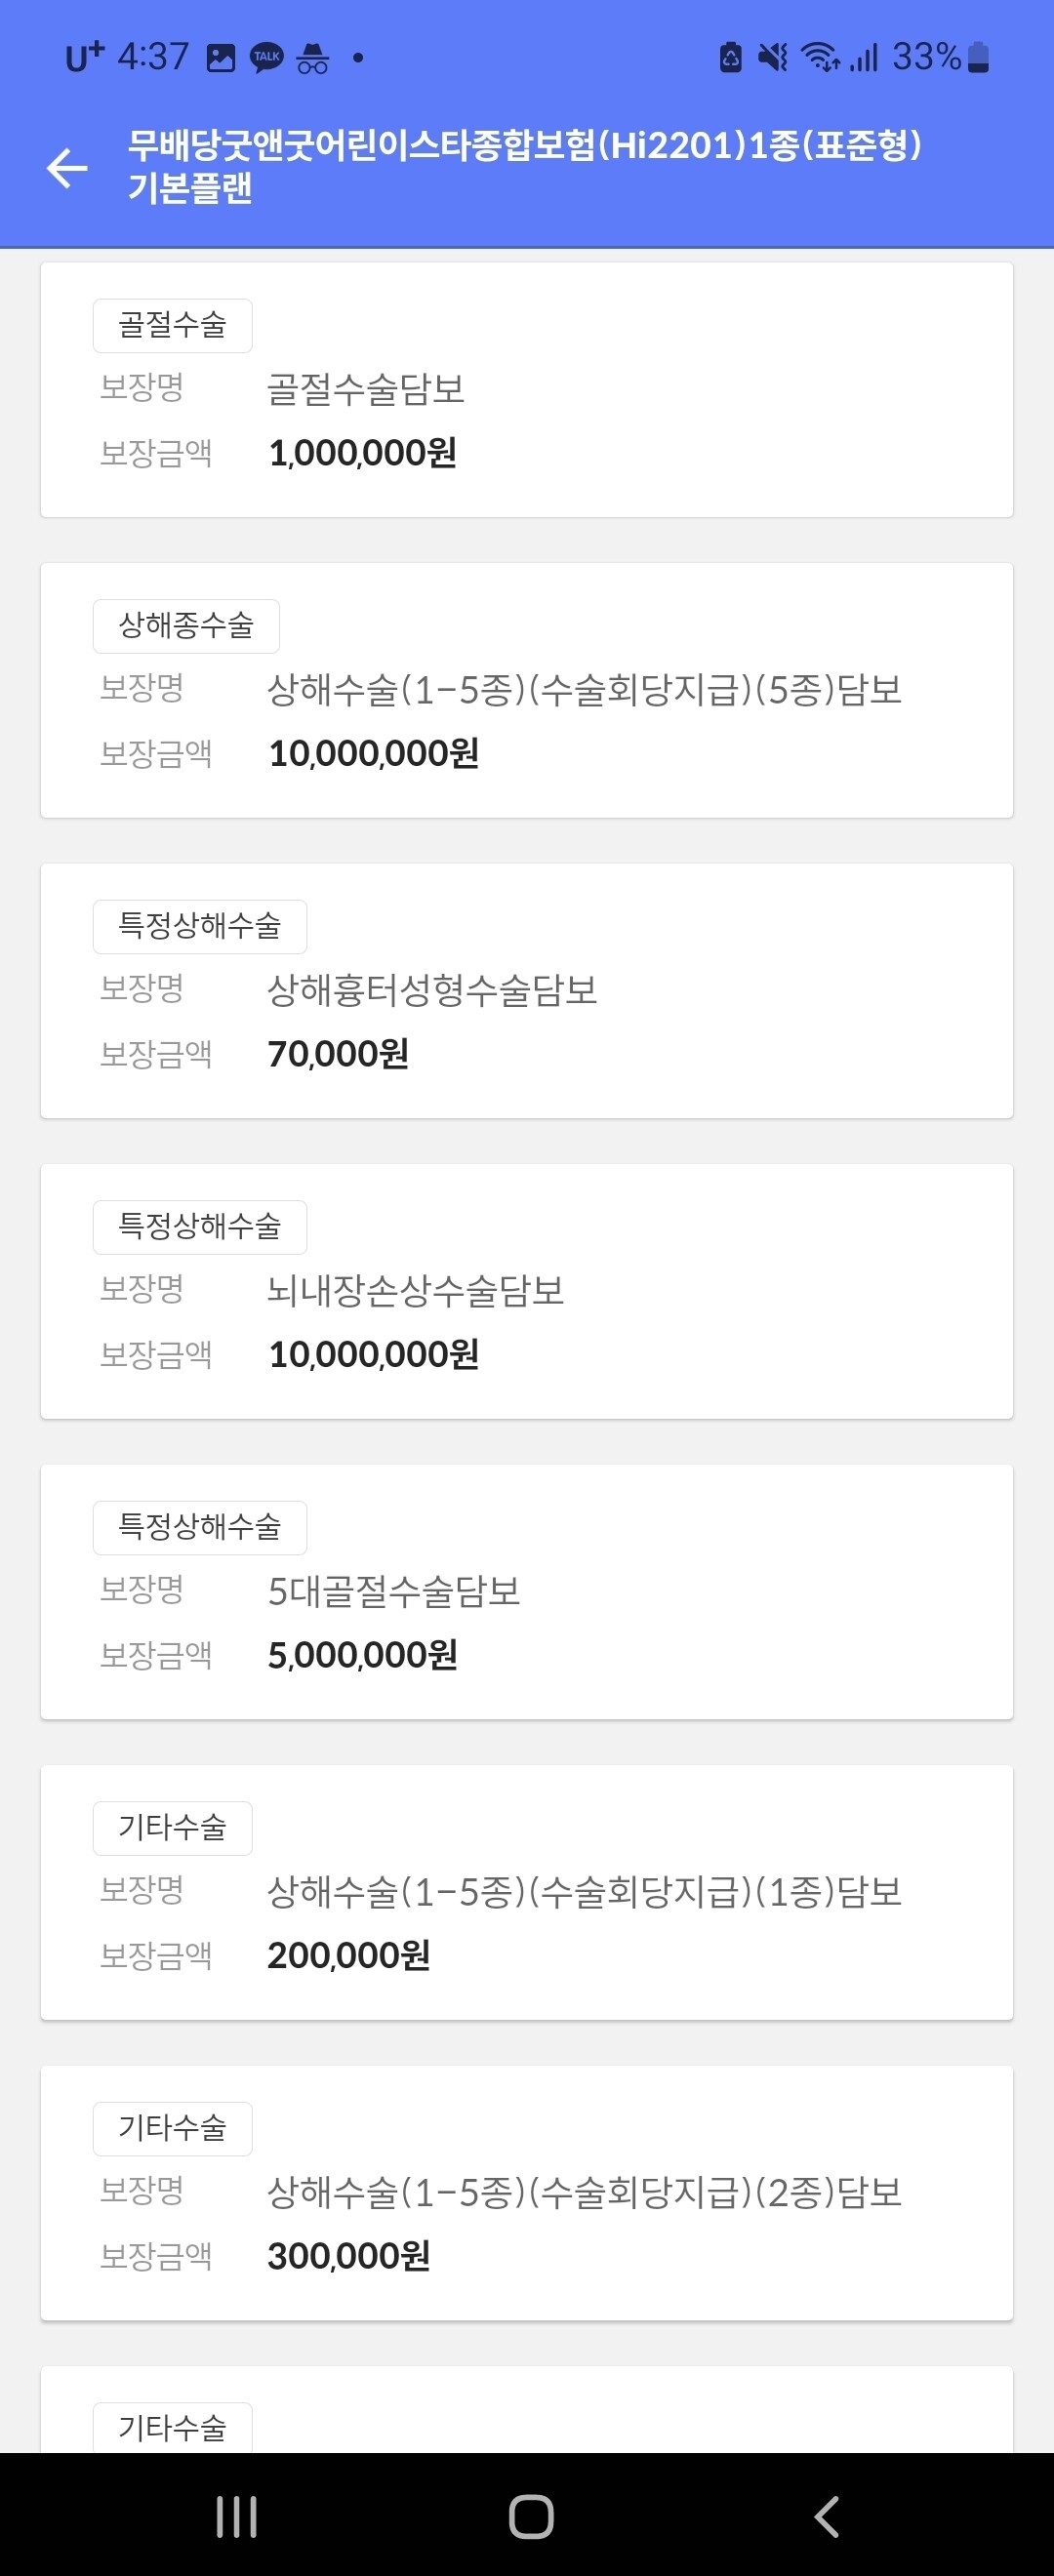Select the 상해흉터성형수술담보 coverage name
The height and width of the screenshot is (2576, 1054).
(x=432, y=990)
